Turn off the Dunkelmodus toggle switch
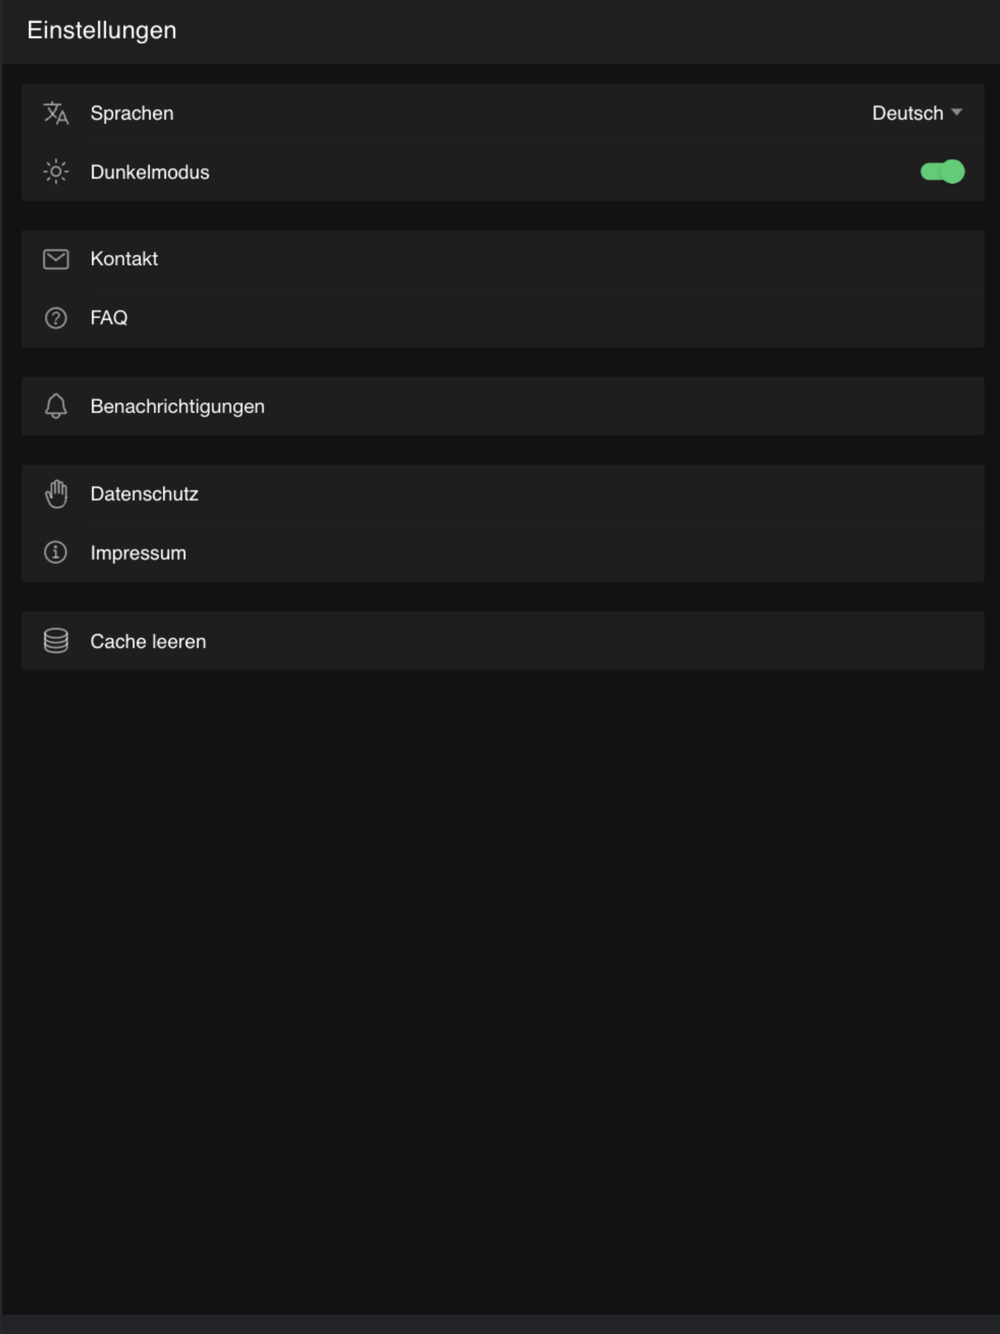The width and height of the screenshot is (1000, 1334). [942, 172]
